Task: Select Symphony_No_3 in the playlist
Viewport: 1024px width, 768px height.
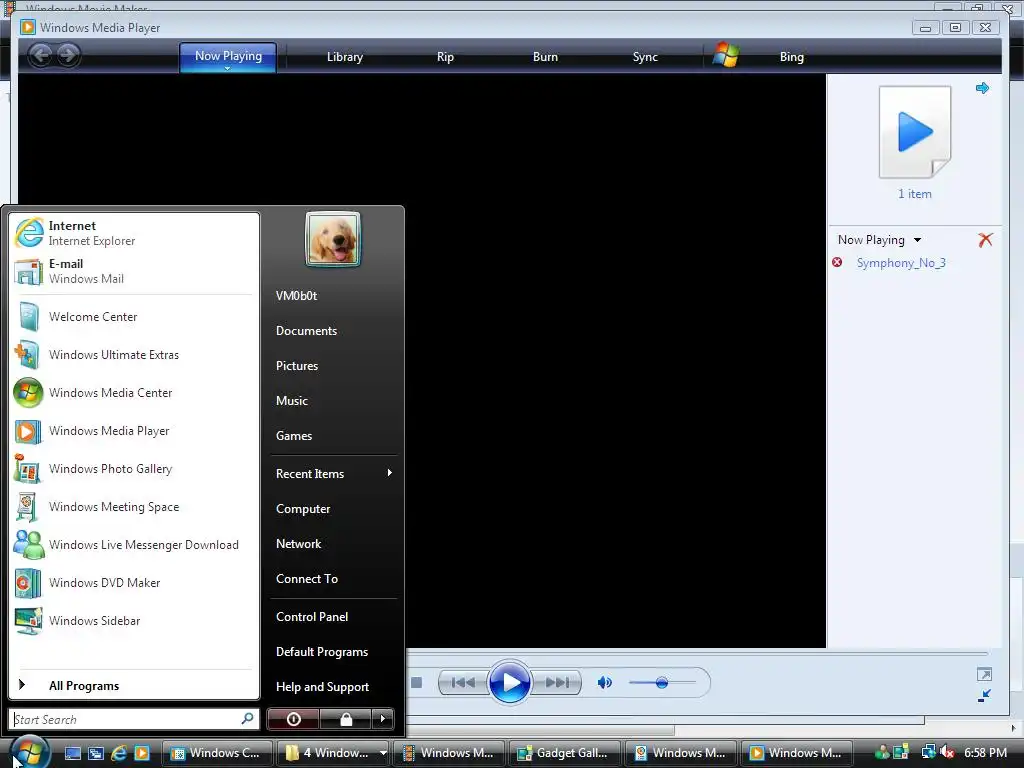Action: 901,263
